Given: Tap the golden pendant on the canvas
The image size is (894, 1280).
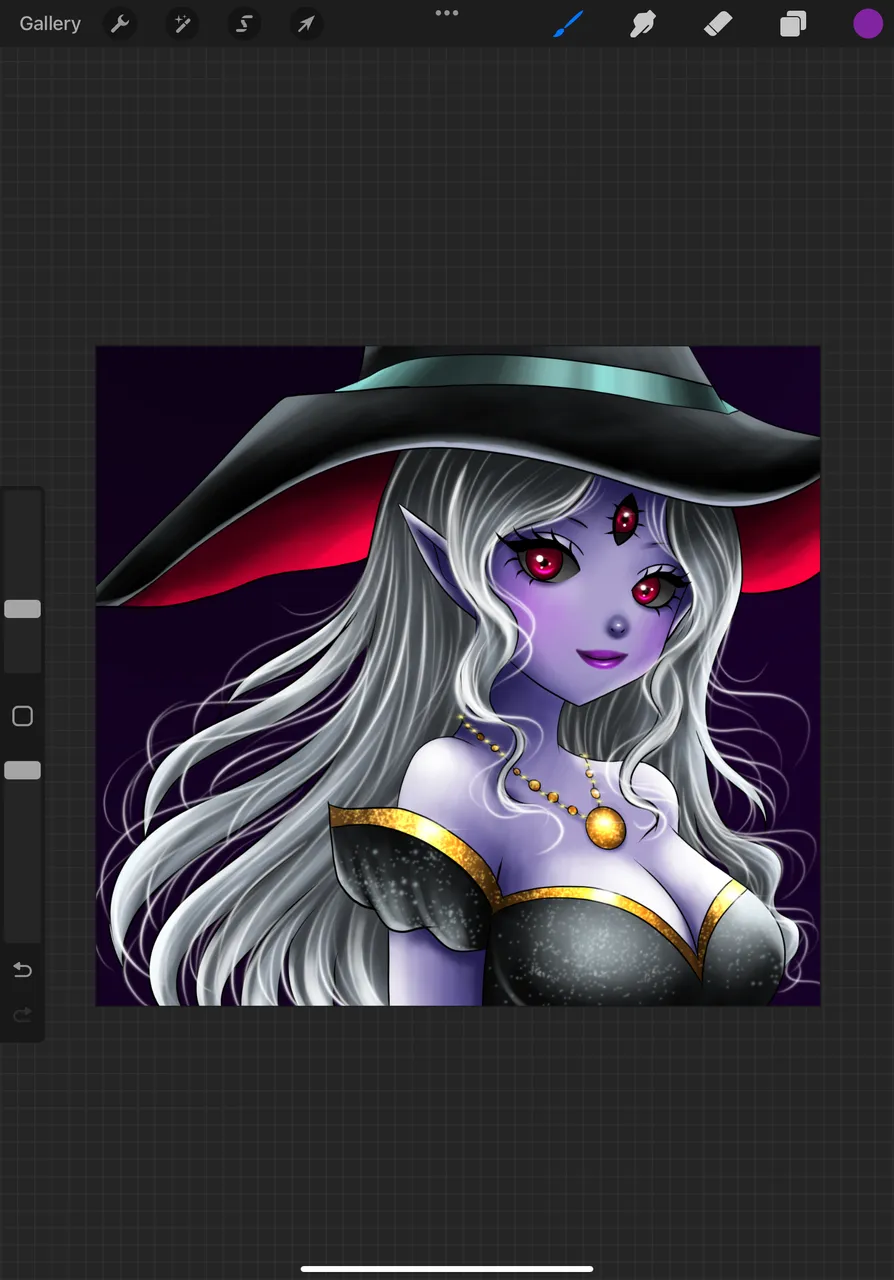Looking at the screenshot, I should point(605,828).
